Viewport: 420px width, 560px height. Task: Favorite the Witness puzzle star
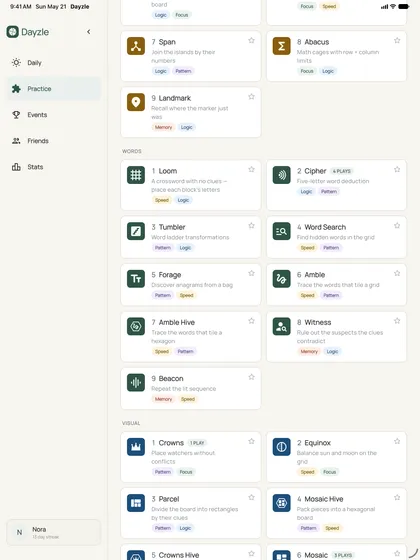point(397,321)
